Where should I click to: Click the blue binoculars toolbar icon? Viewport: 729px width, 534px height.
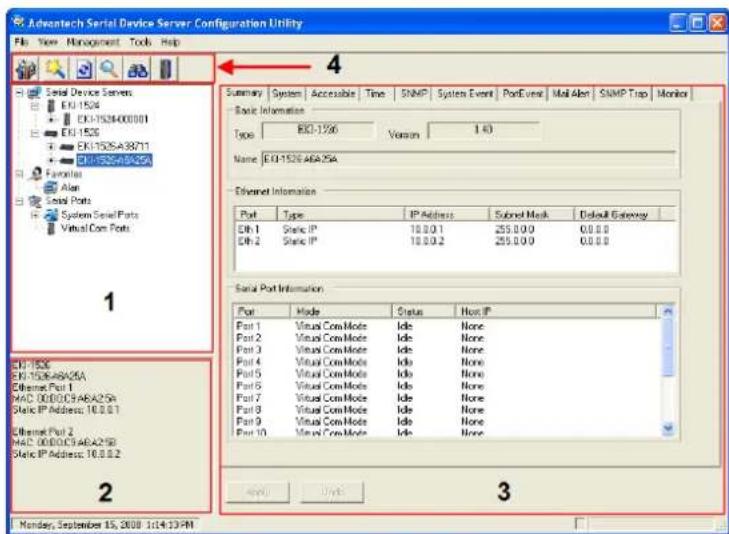[x=138, y=70]
